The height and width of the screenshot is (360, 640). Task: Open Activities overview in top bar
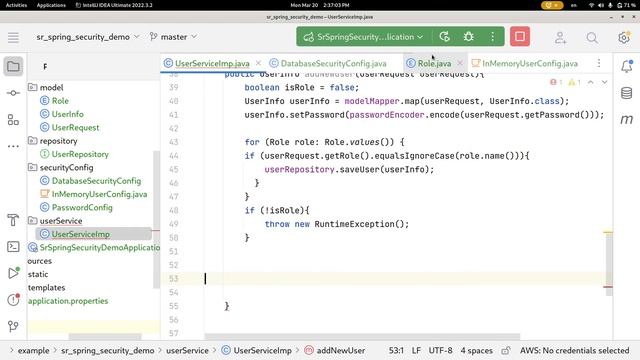16,5
